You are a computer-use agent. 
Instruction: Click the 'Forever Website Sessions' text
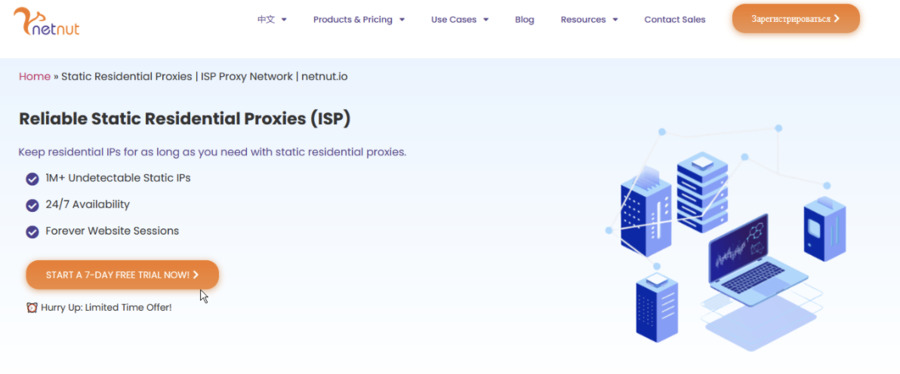tap(112, 231)
